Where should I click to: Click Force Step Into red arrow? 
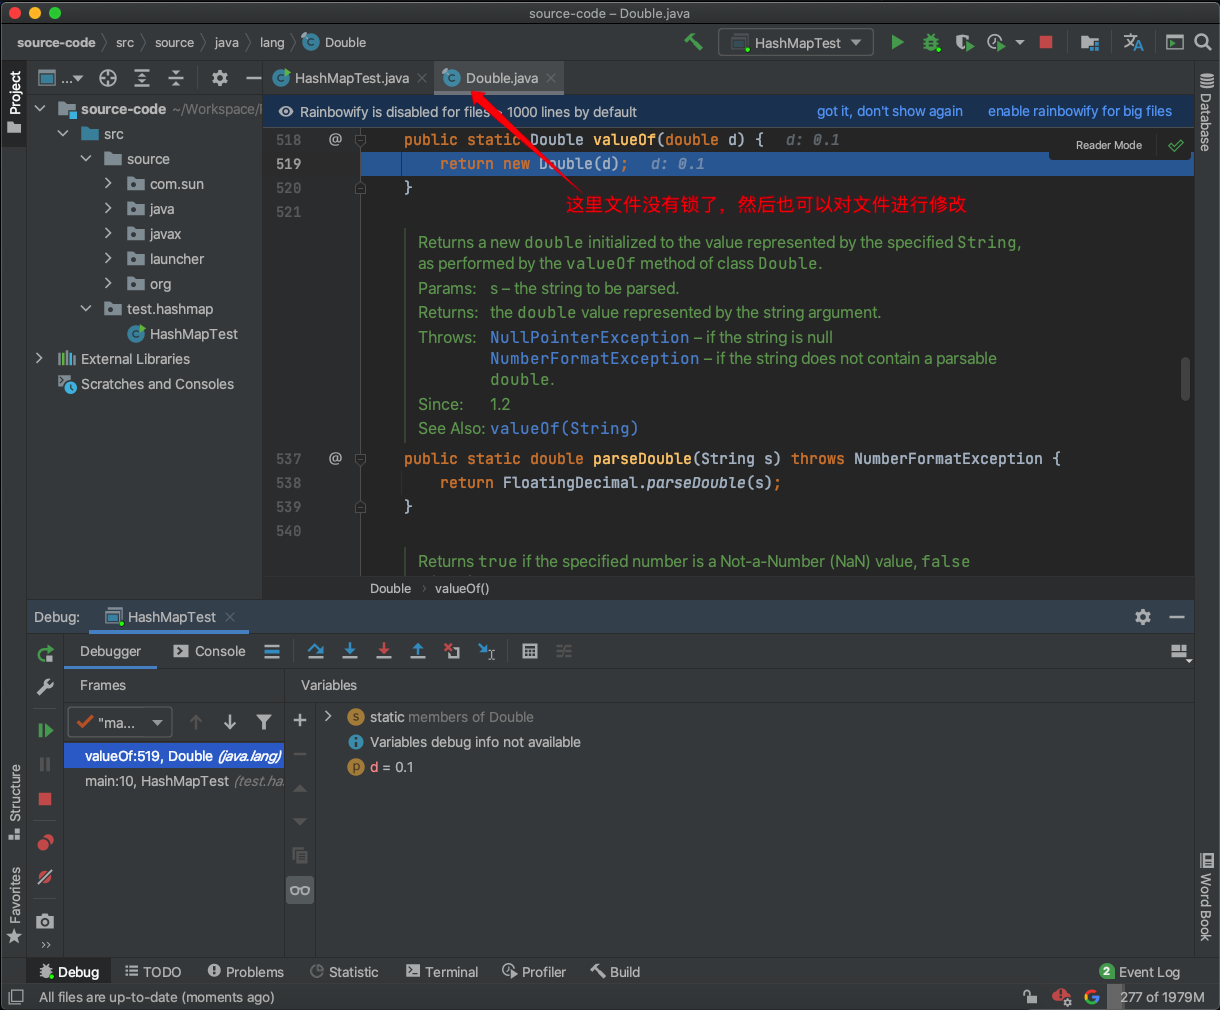tap(384, 651)
